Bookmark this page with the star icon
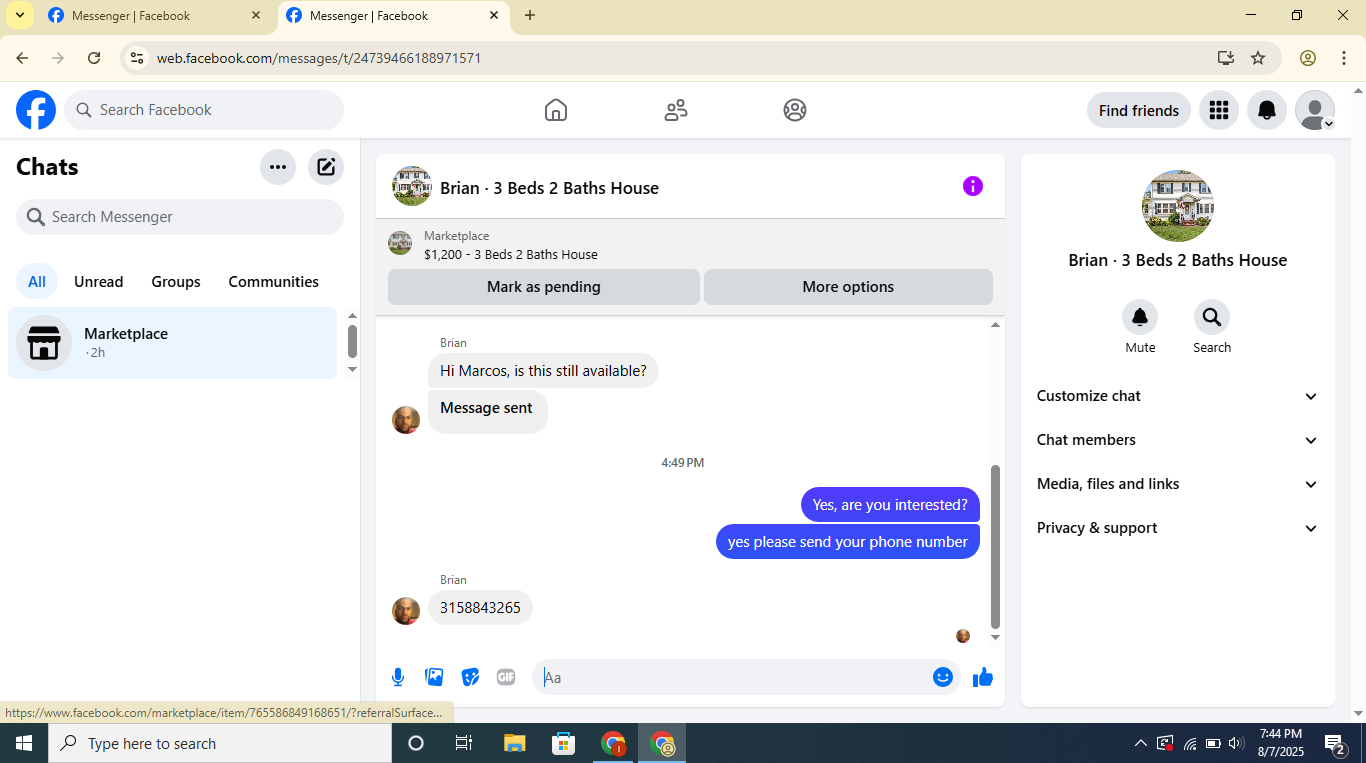 pos(1258,58)
